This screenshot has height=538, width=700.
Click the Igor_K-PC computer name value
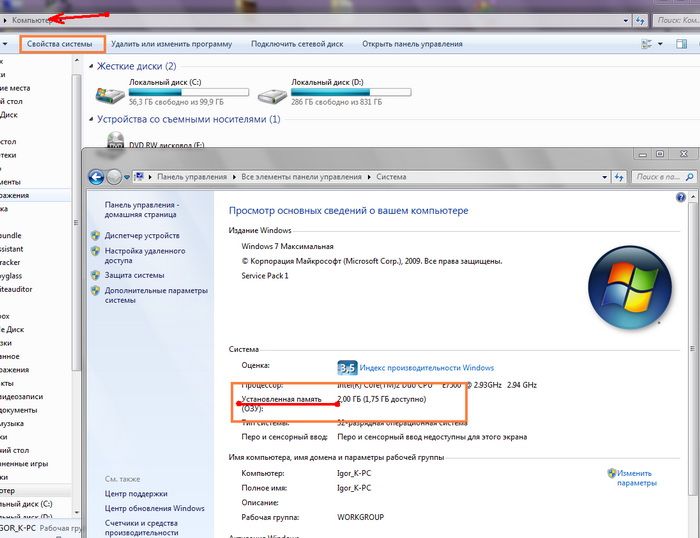(354, 473)
